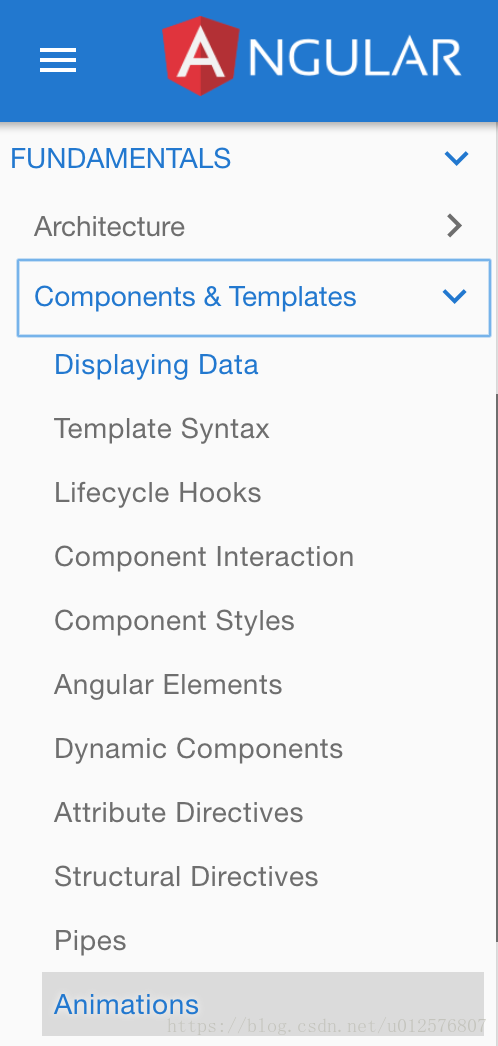
Task: Open Structural Directives page
Action: [x=186, y=877]
